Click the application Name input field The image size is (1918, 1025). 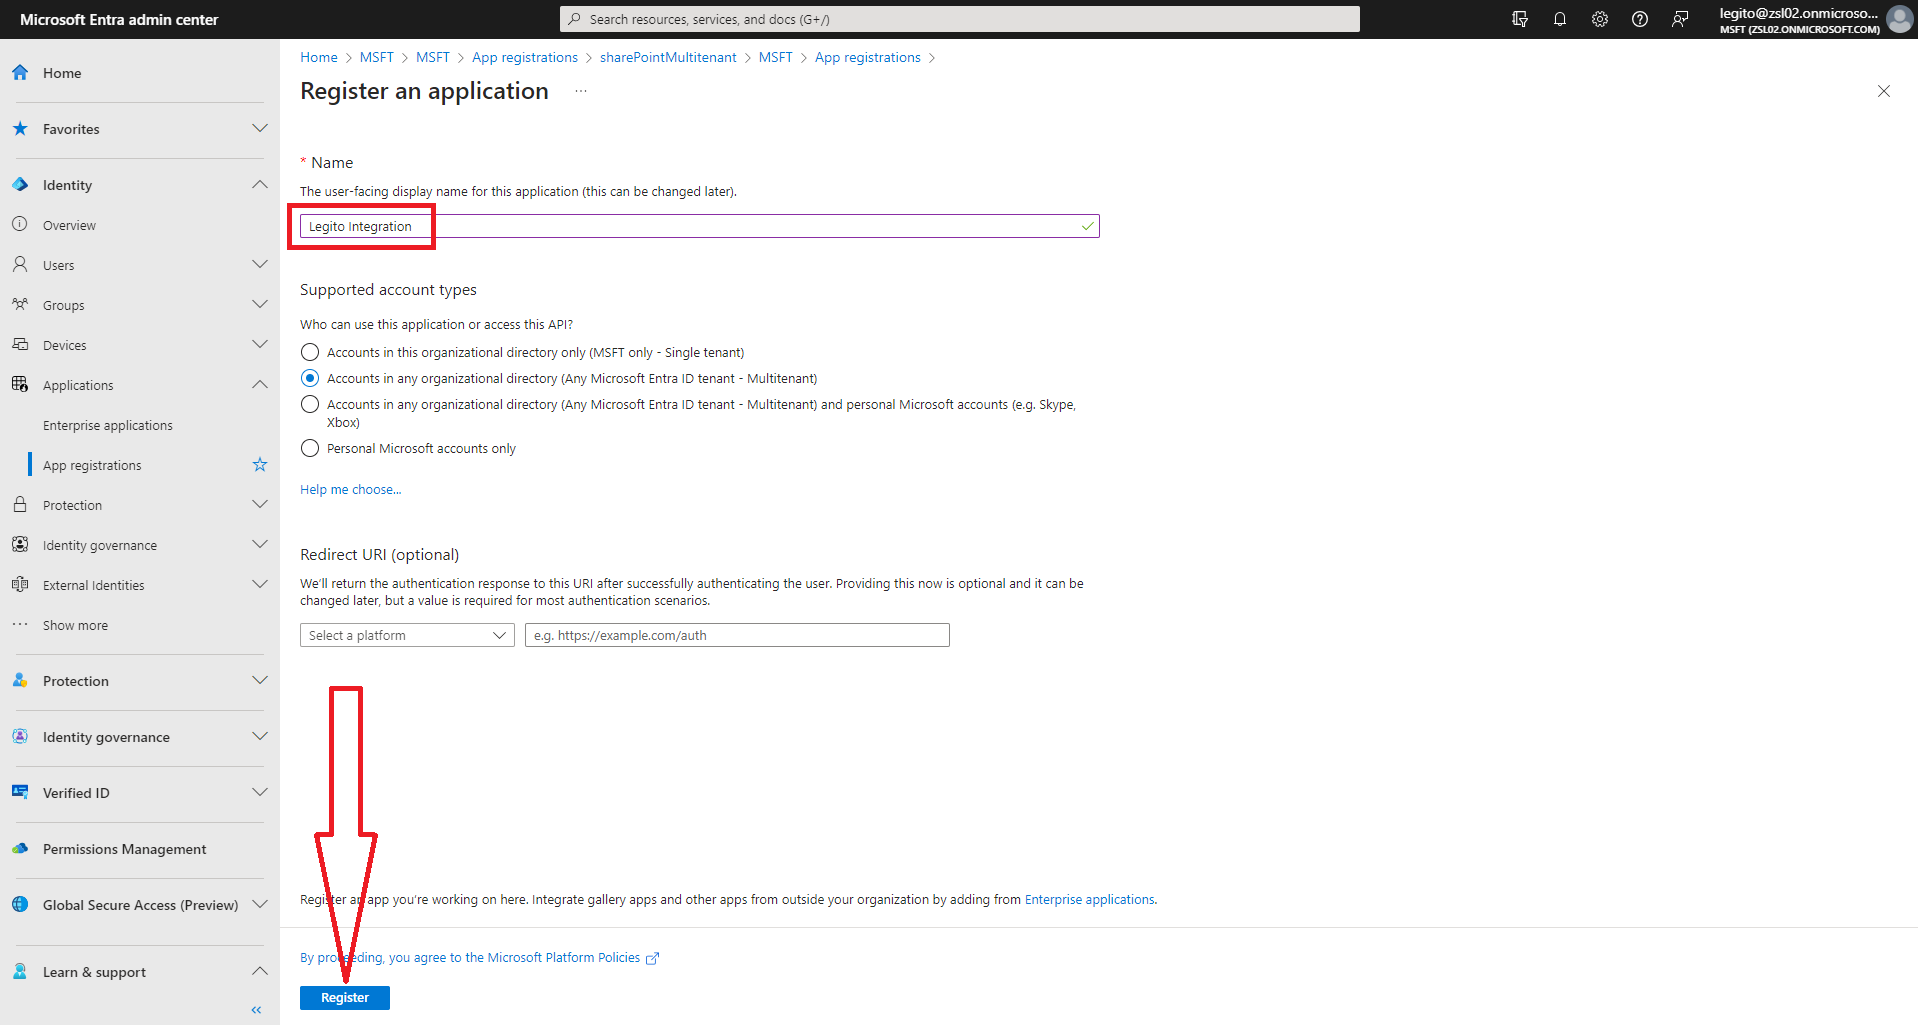700,226
